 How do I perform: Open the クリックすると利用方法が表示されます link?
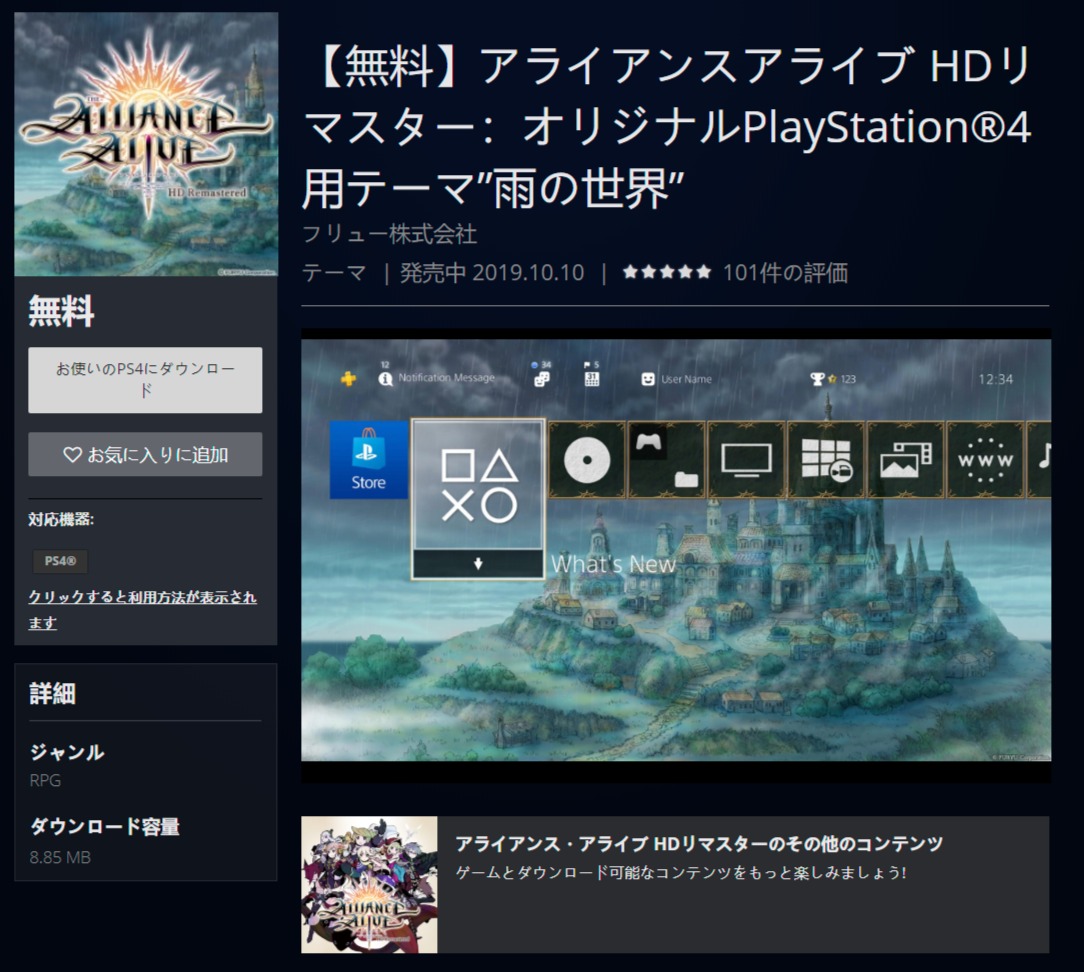pyautogui.click(x=142, y=610)
